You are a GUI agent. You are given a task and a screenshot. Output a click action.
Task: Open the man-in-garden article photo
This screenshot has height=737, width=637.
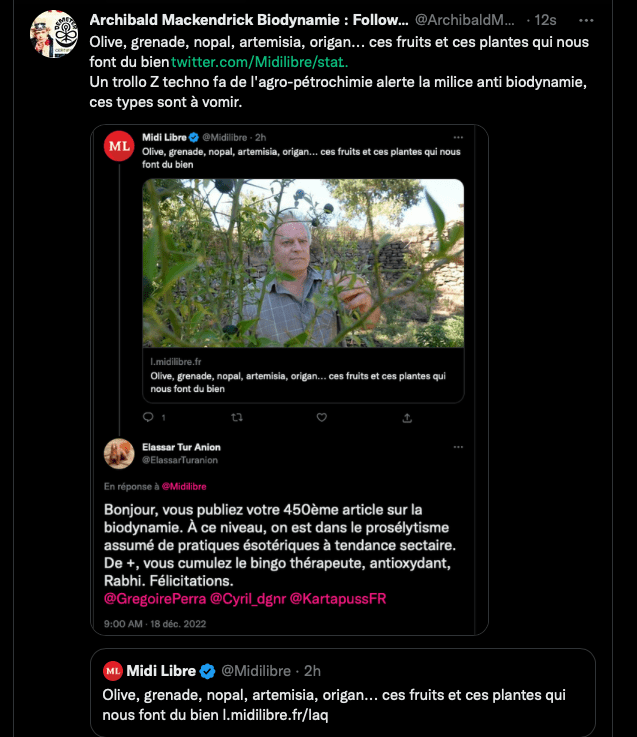pos(303,263)
